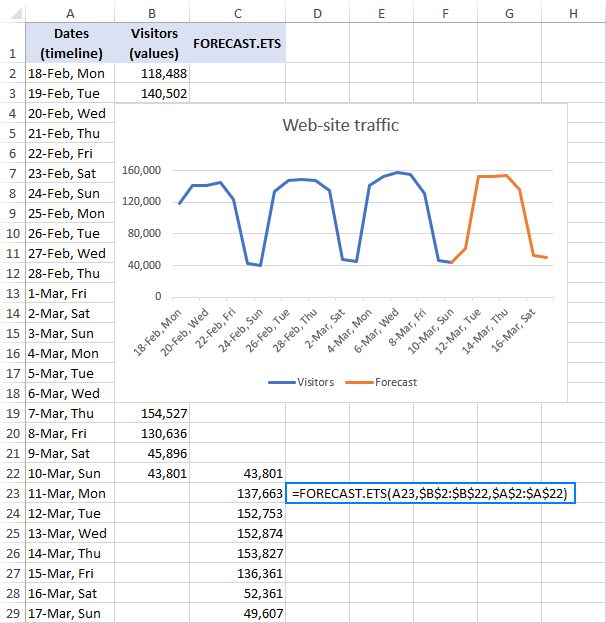This screenshot has width=606, height=623.
Task: Select cell with 26-Feb, Tue
Action: pyautogui.click(x=70, y=233)
